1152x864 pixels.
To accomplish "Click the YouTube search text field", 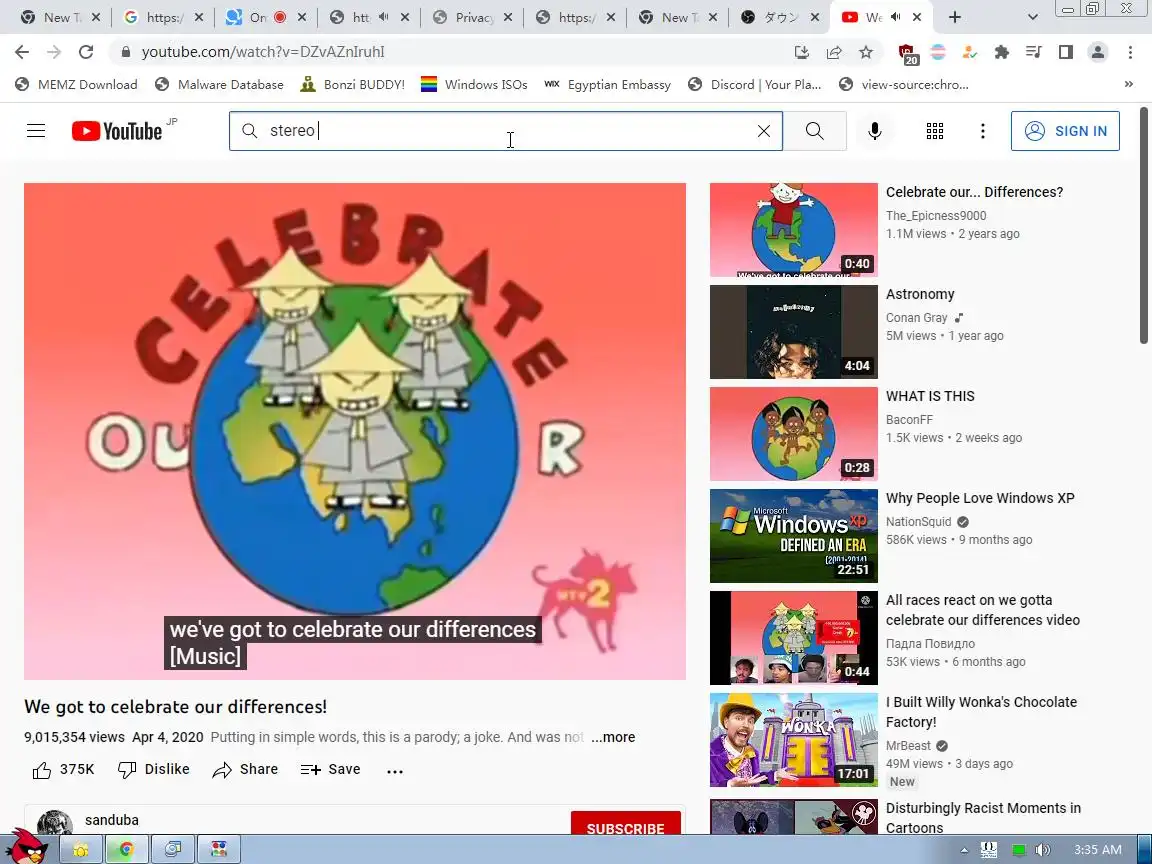I will pyautogui.click(x=507, y=131).
